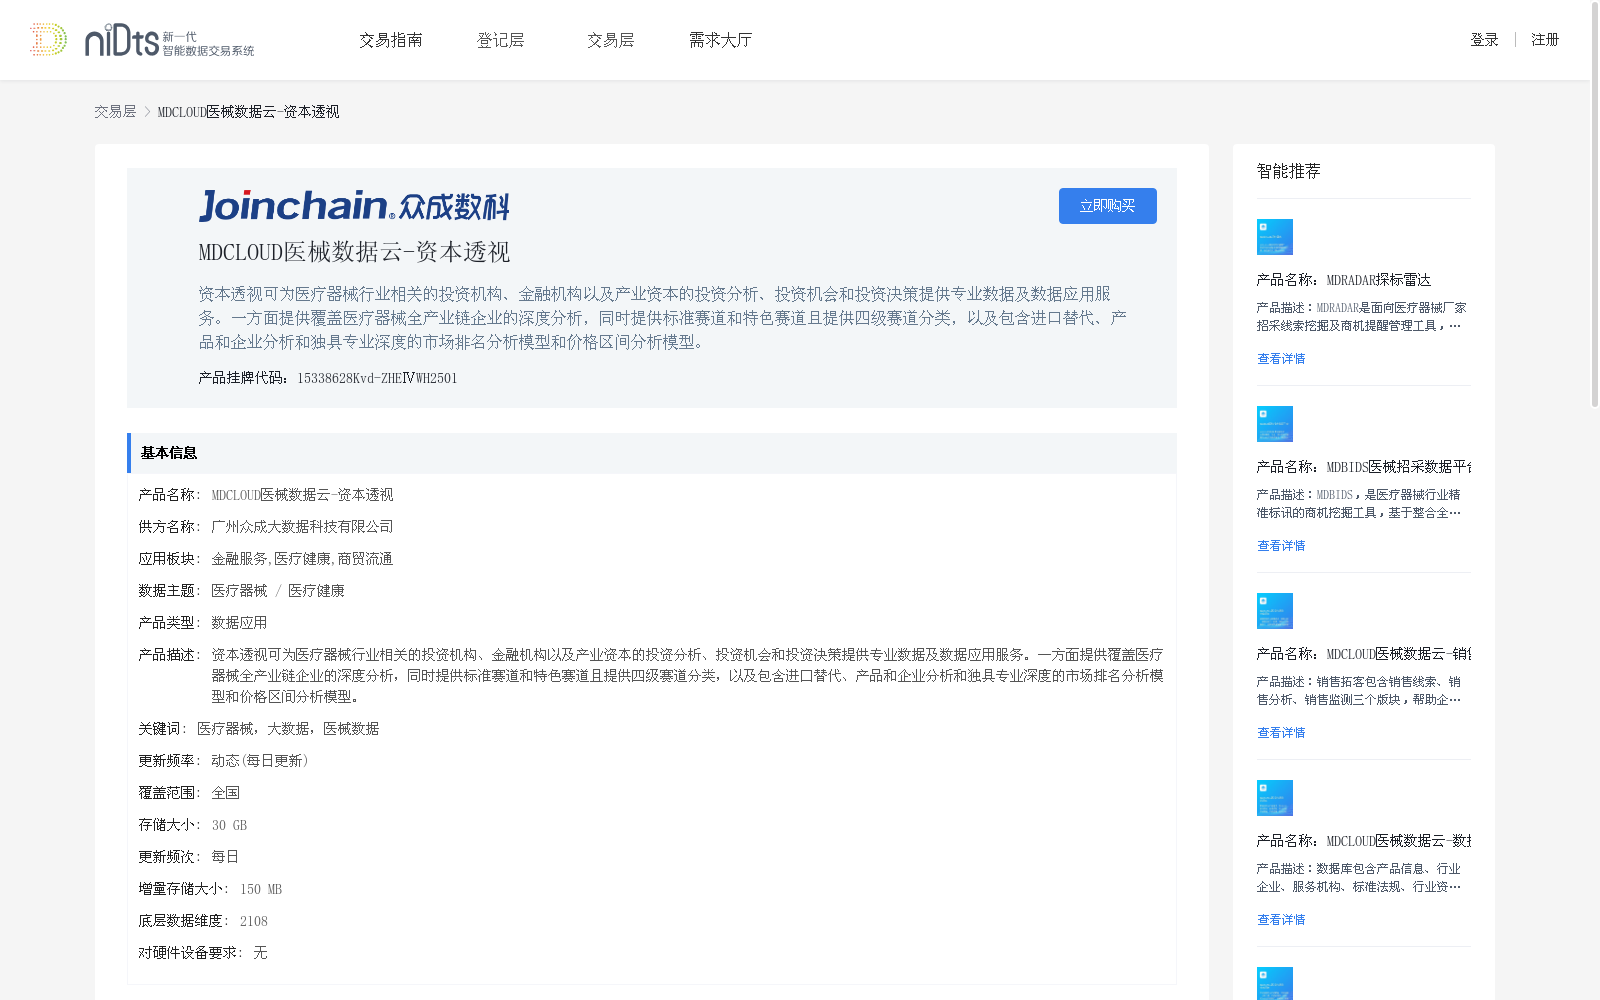The width and height of the screenshot is (1600, 1000).
Task: Click the supplier name 广州众成大数据科技有限公司
Action: tap(302, 527)
